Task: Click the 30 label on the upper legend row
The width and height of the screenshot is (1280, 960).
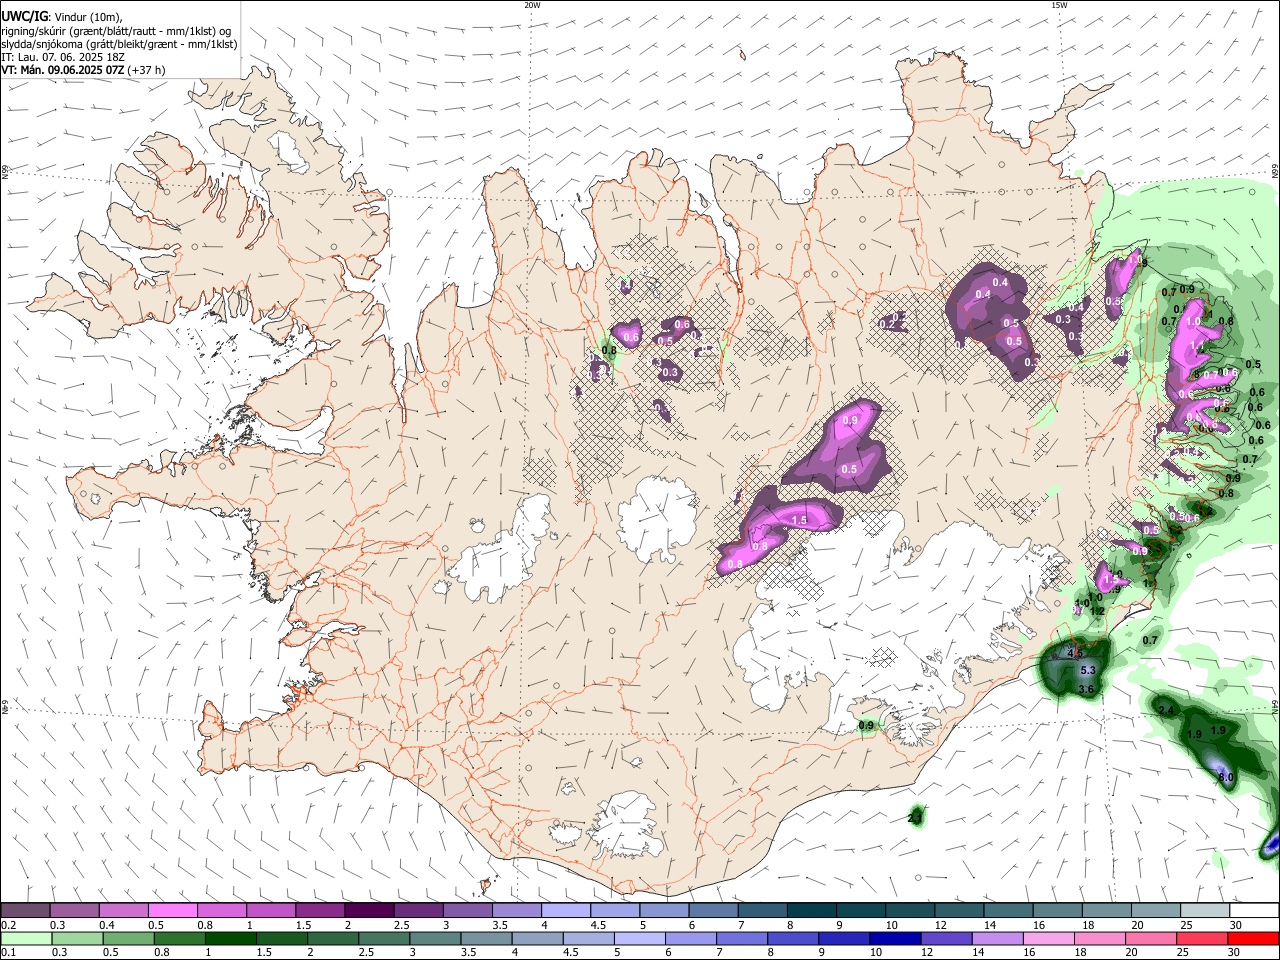Action: point(1236,925)
